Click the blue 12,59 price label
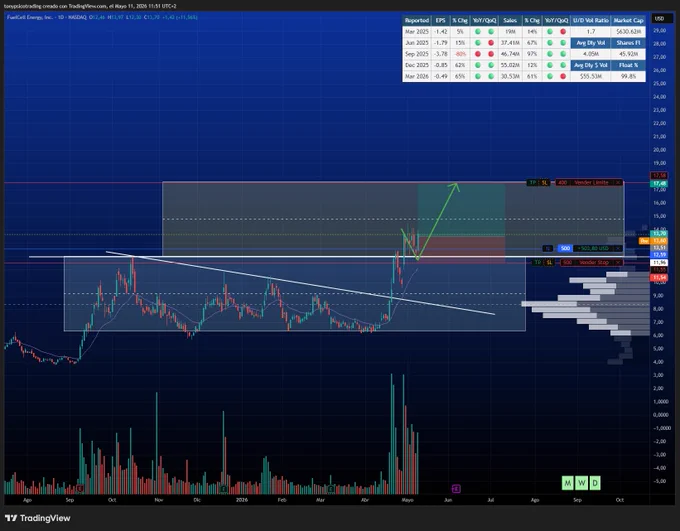The width and height of the screenshot is (680, 531). click(659, 255)
